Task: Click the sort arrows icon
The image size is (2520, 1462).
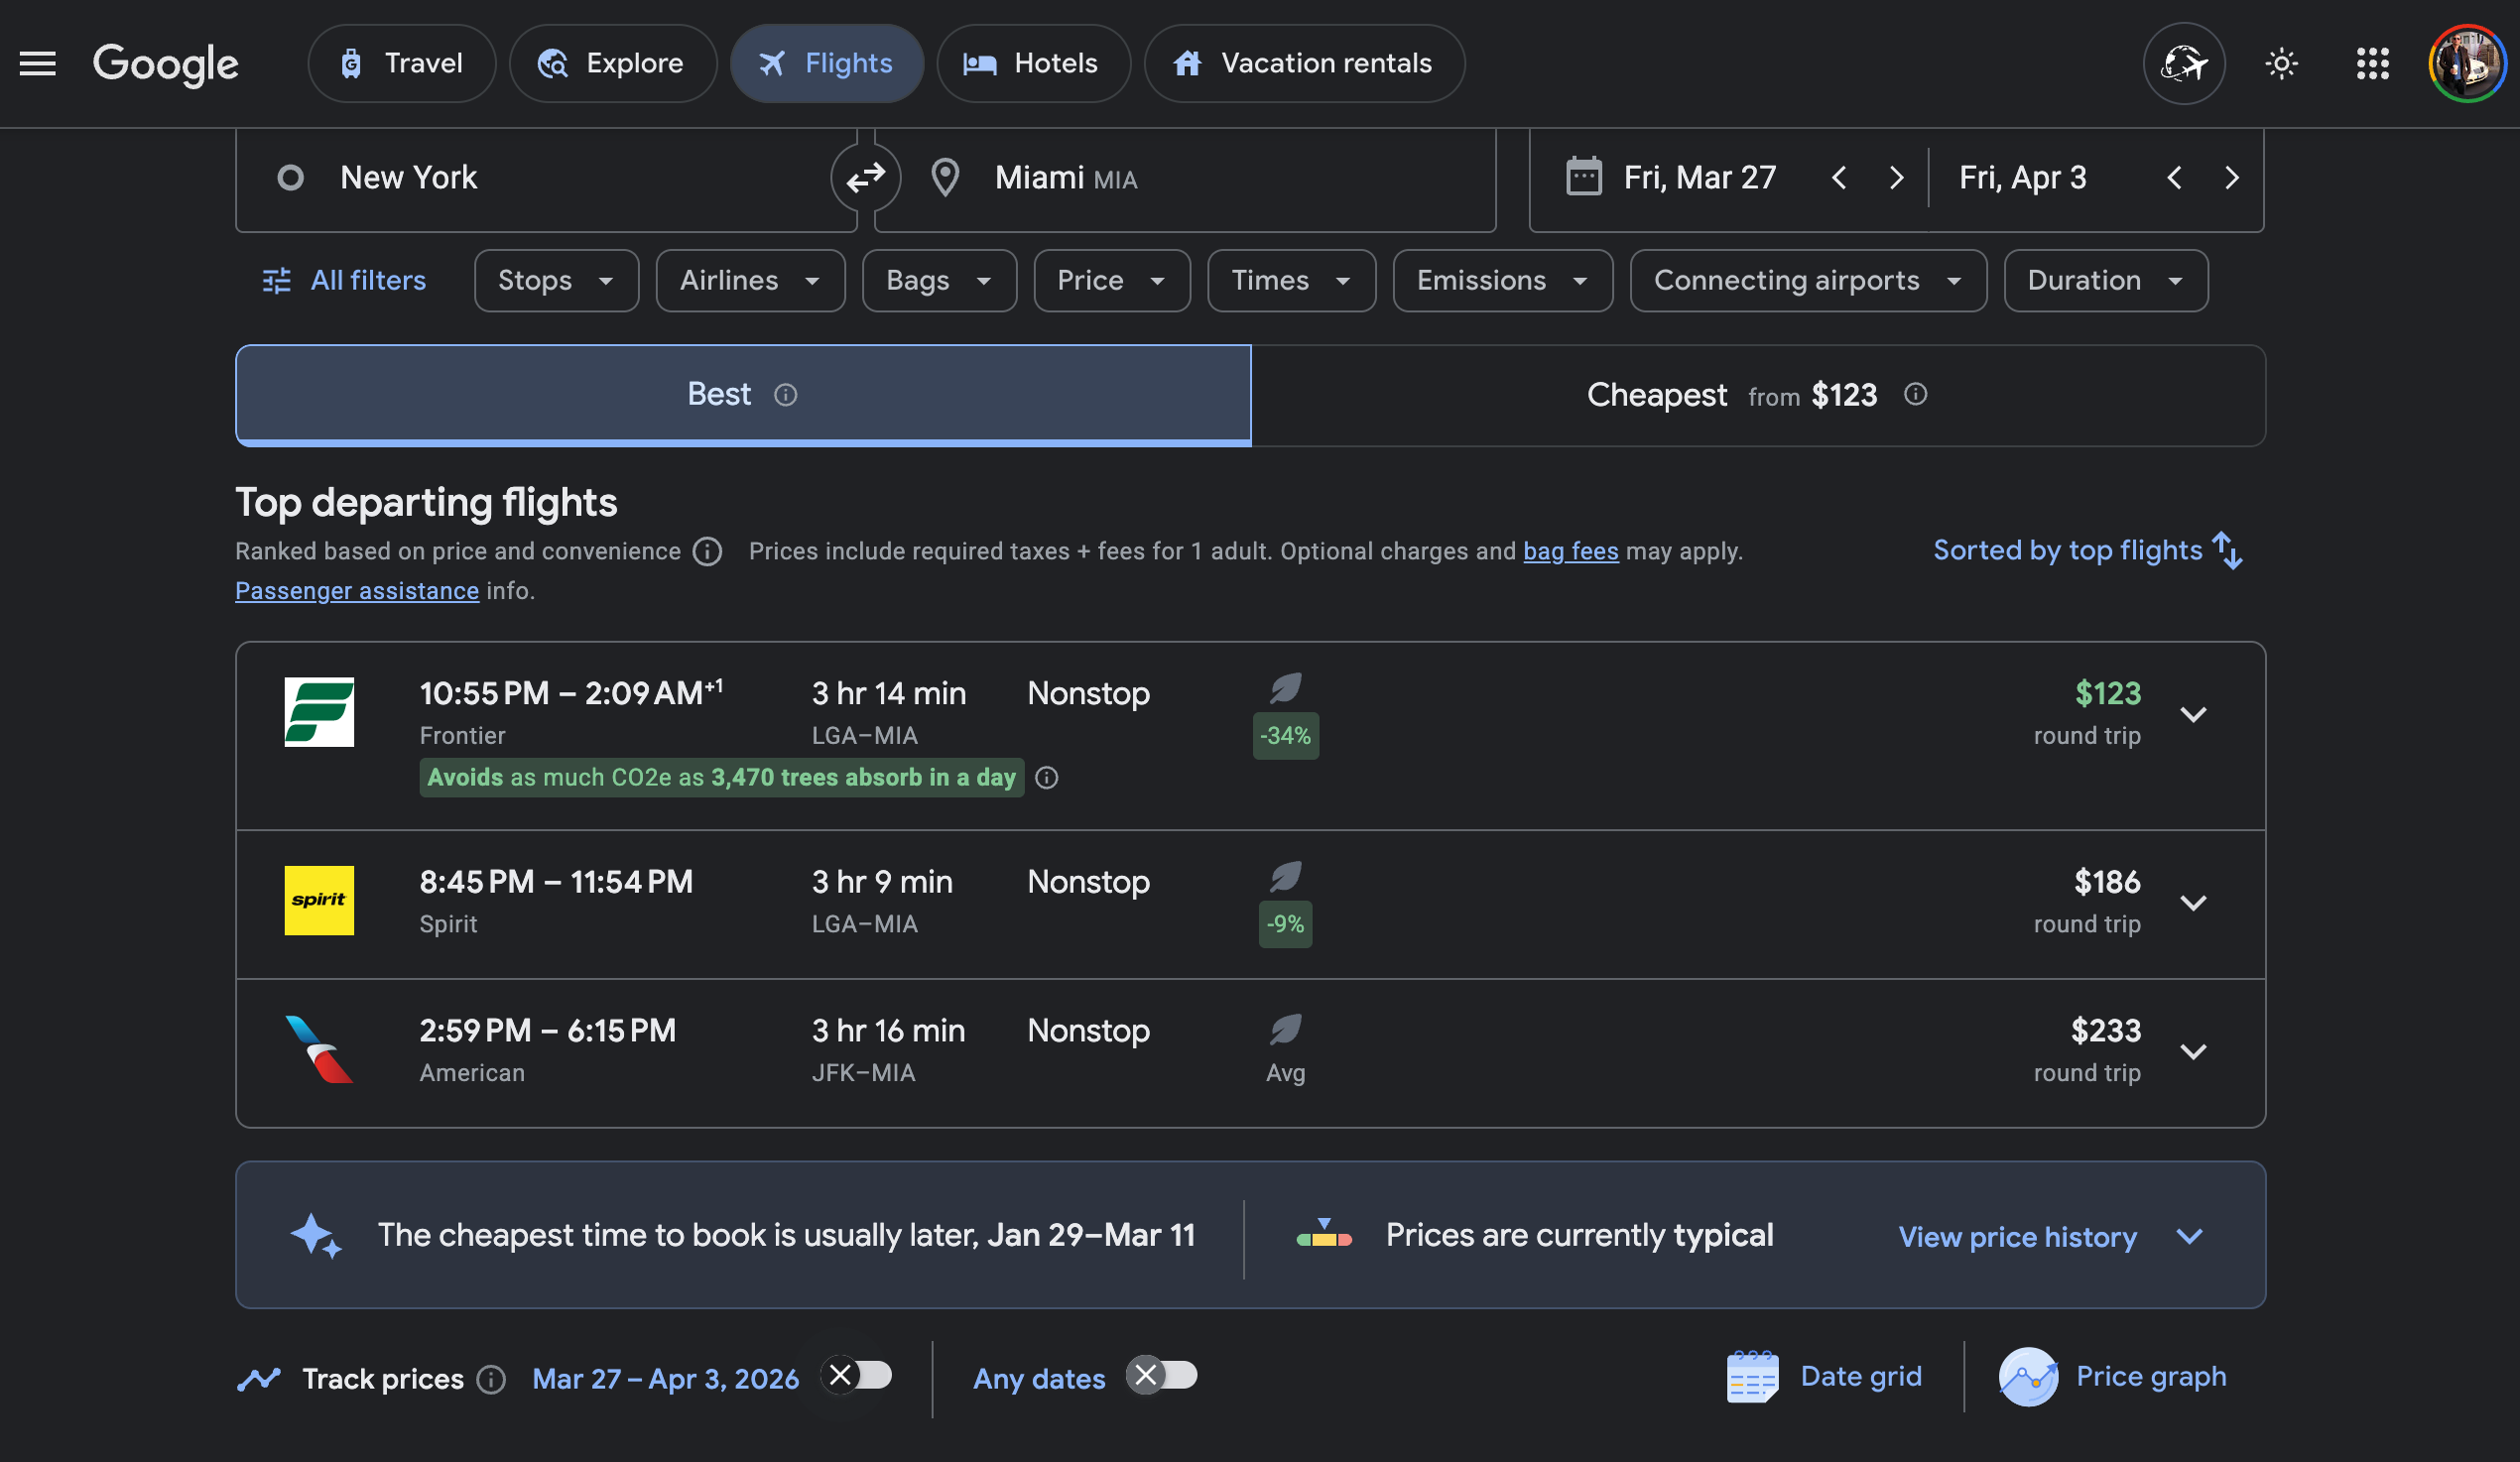Action: pyautogui.click(x=2228, y=550)
